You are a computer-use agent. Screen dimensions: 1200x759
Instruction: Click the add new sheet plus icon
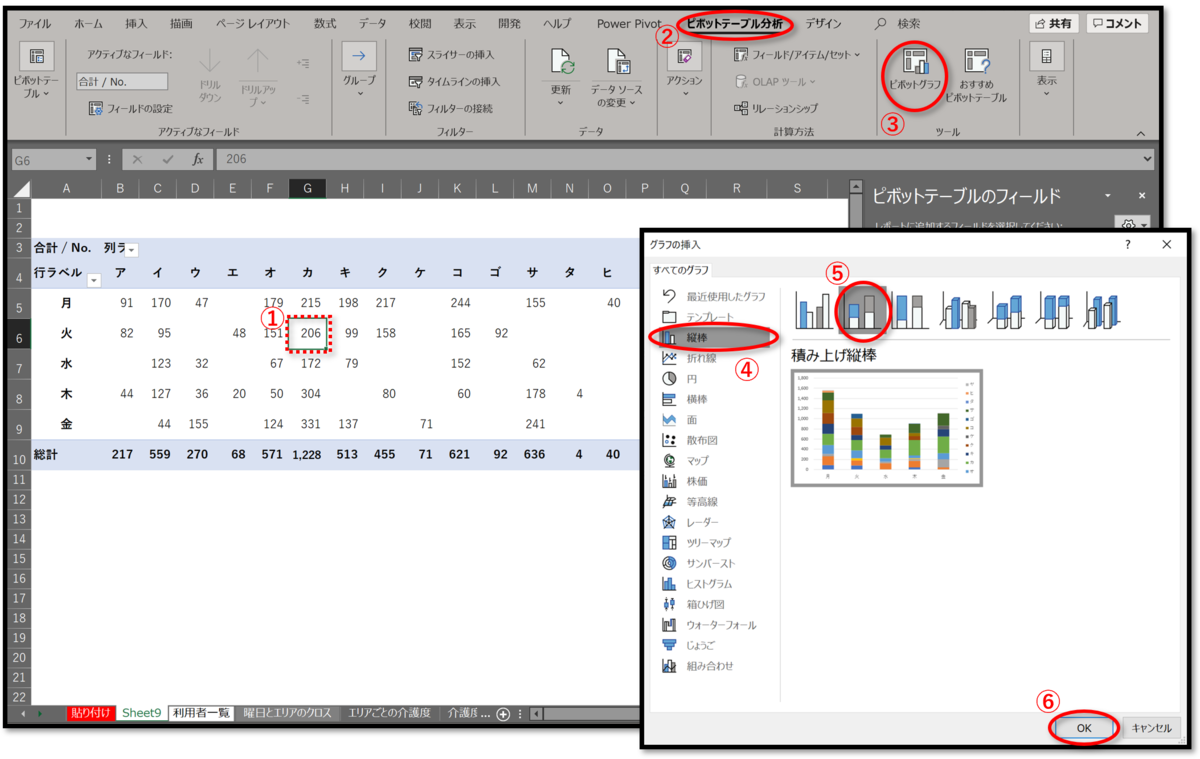click(x=503, y=714)
